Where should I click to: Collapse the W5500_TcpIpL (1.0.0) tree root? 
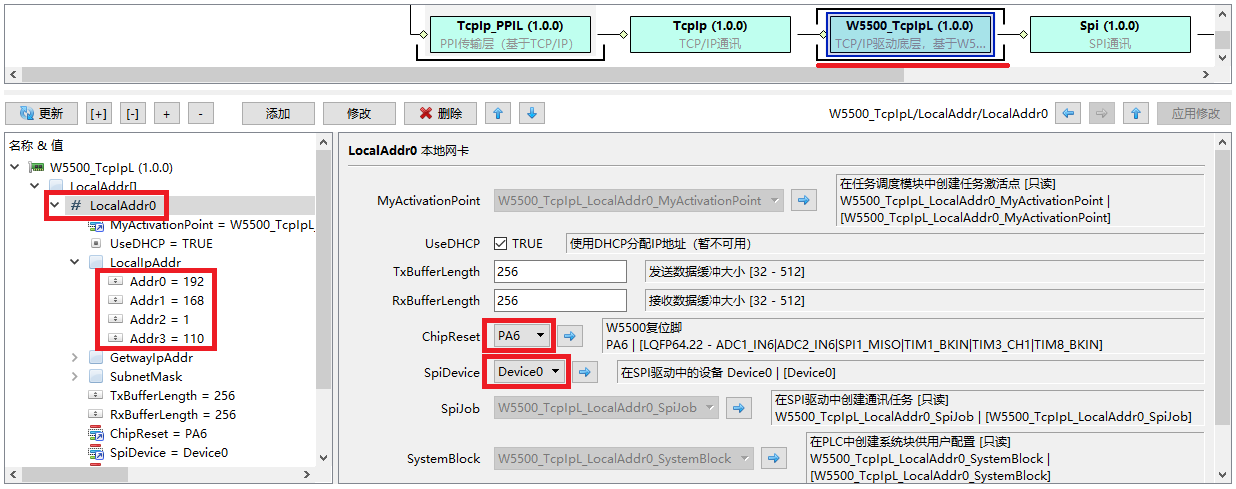click(14, 167)
